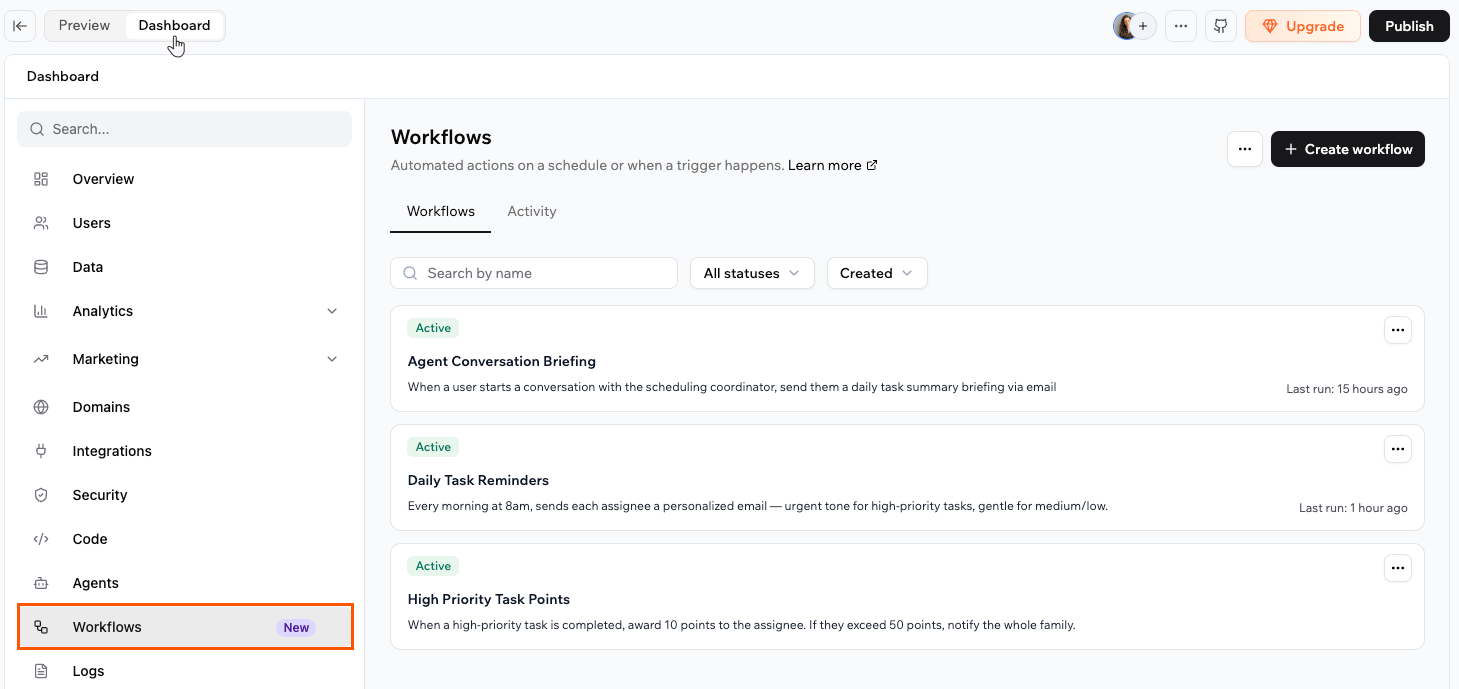
Task: Click Active badge on High Priority Task Points
Action: pyautogui.click(x=433, y=566)
